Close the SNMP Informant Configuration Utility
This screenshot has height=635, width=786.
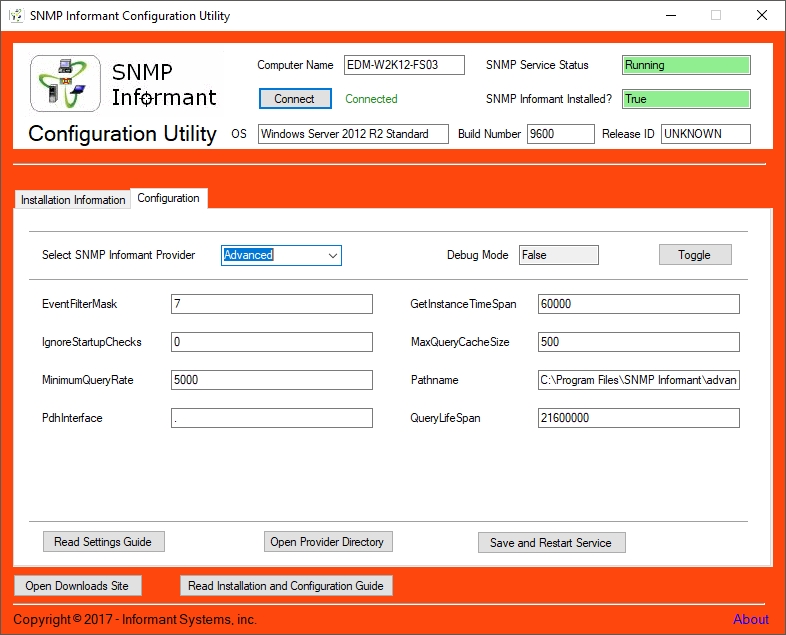point(761,16)
